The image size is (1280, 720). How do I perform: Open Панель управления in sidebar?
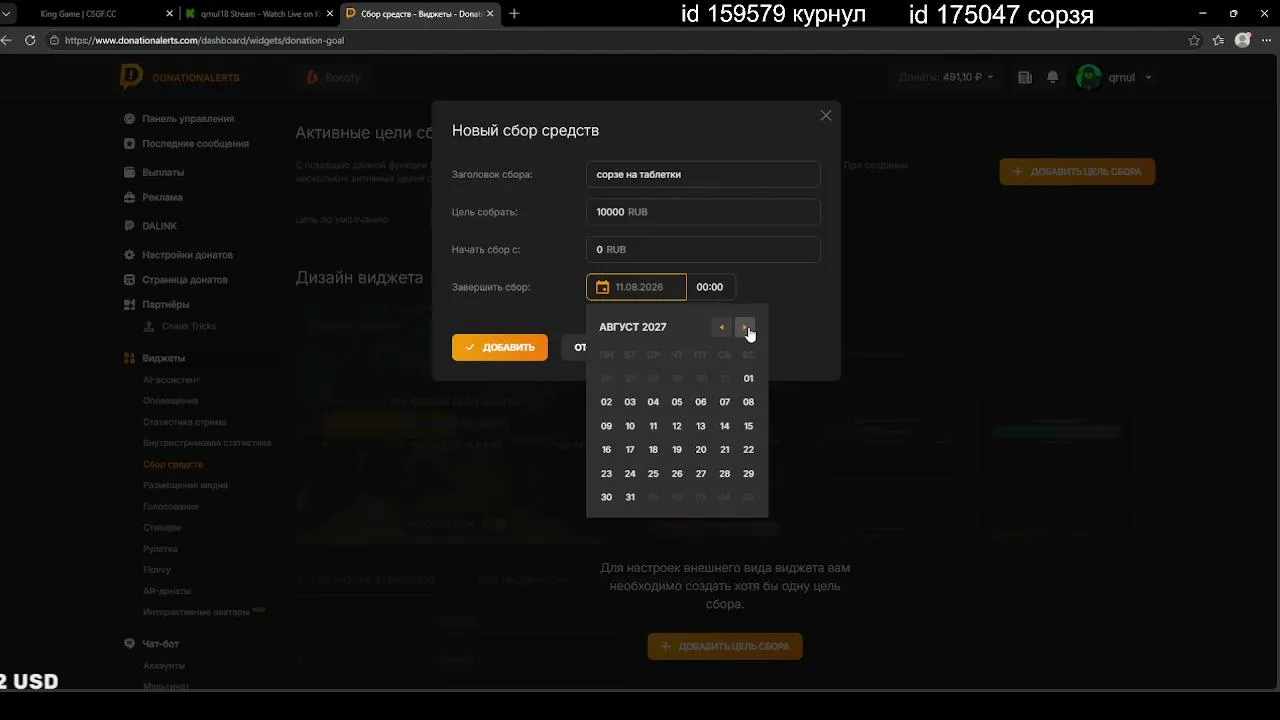pos(188,118)
